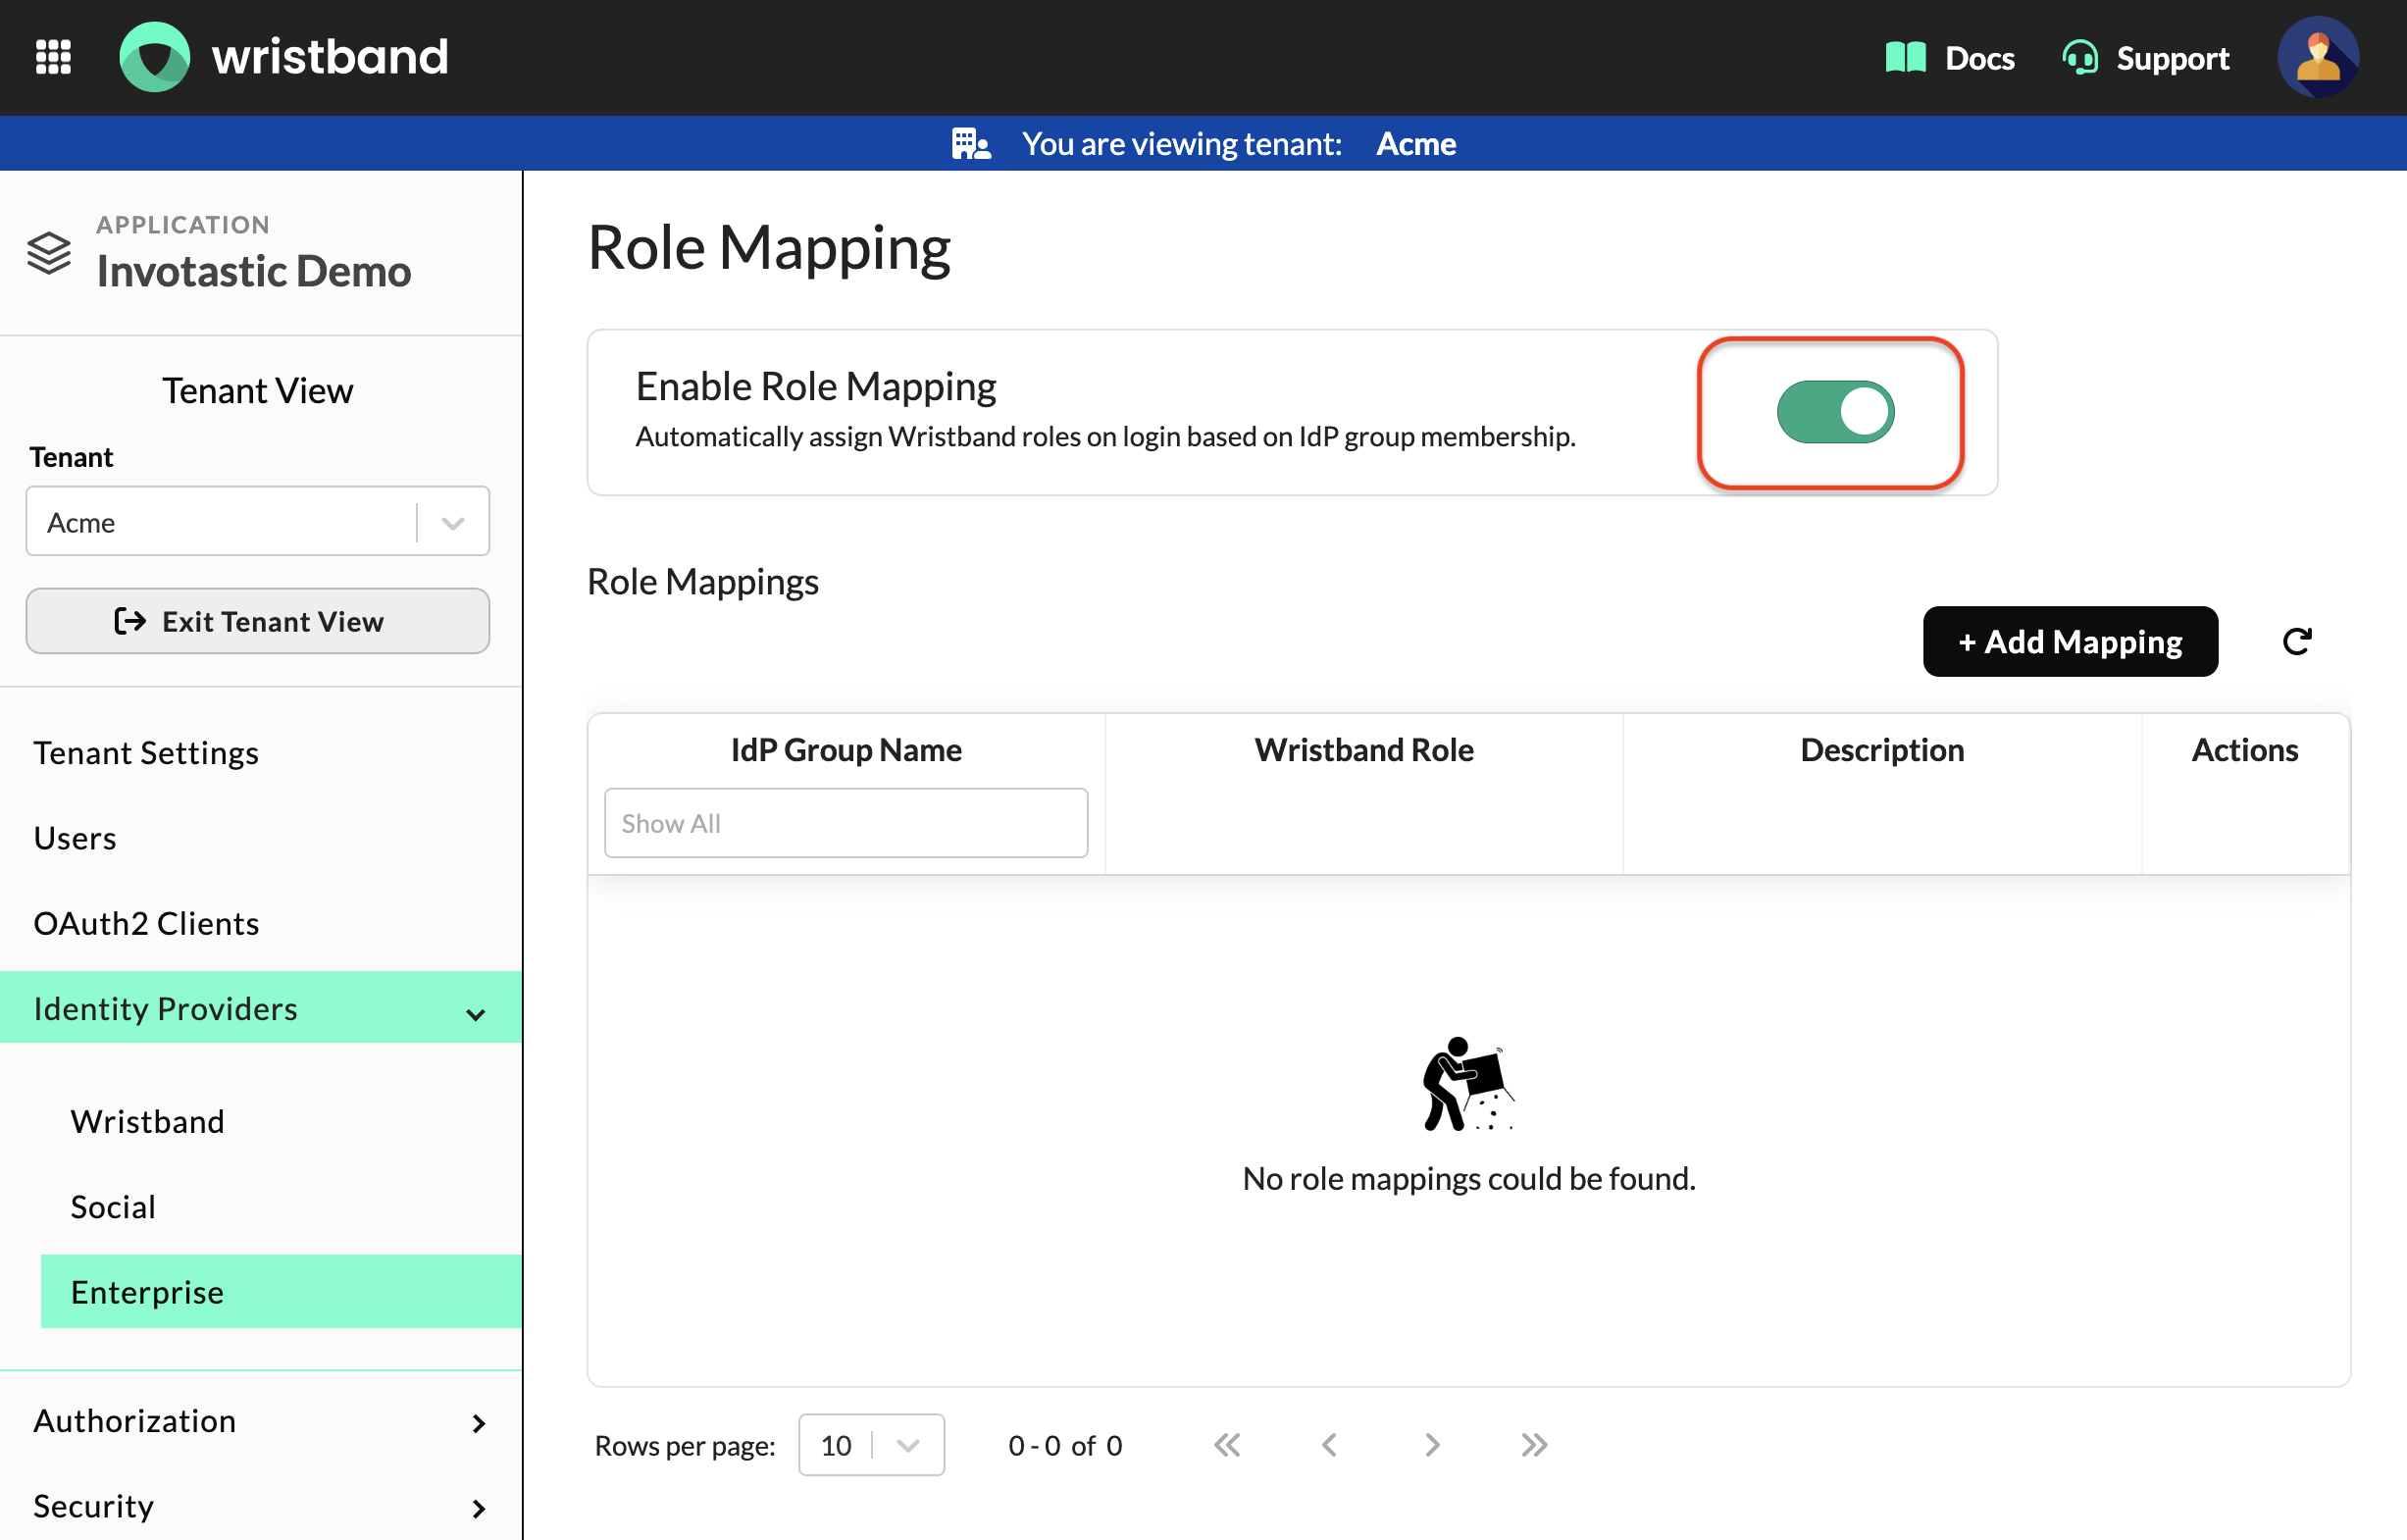
Task: Refresh the role mappings table
Action: click(x=2297, y=641)
